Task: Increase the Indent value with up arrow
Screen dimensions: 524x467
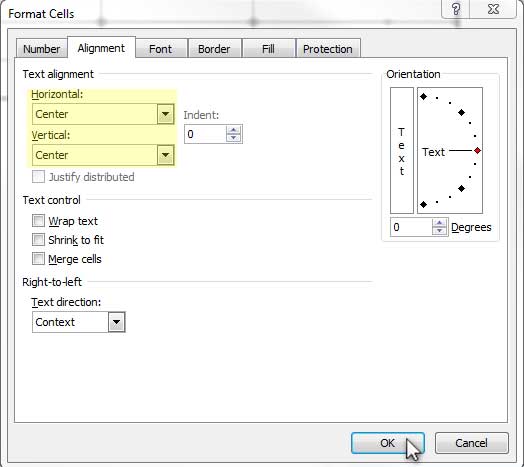Action: coord(234,130)
